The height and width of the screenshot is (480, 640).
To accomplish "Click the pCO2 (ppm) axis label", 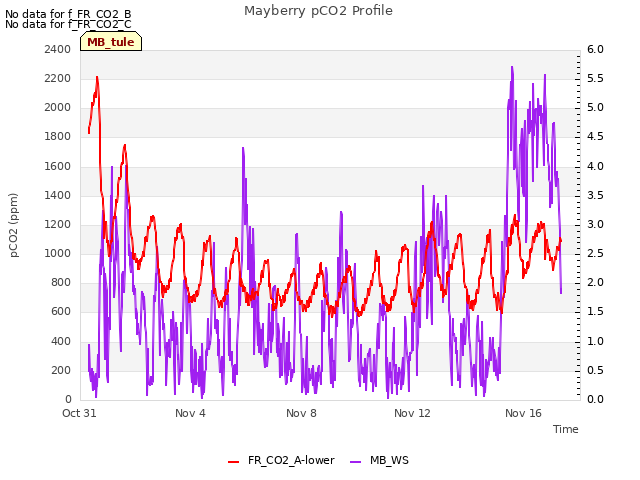I will [14, 225].
